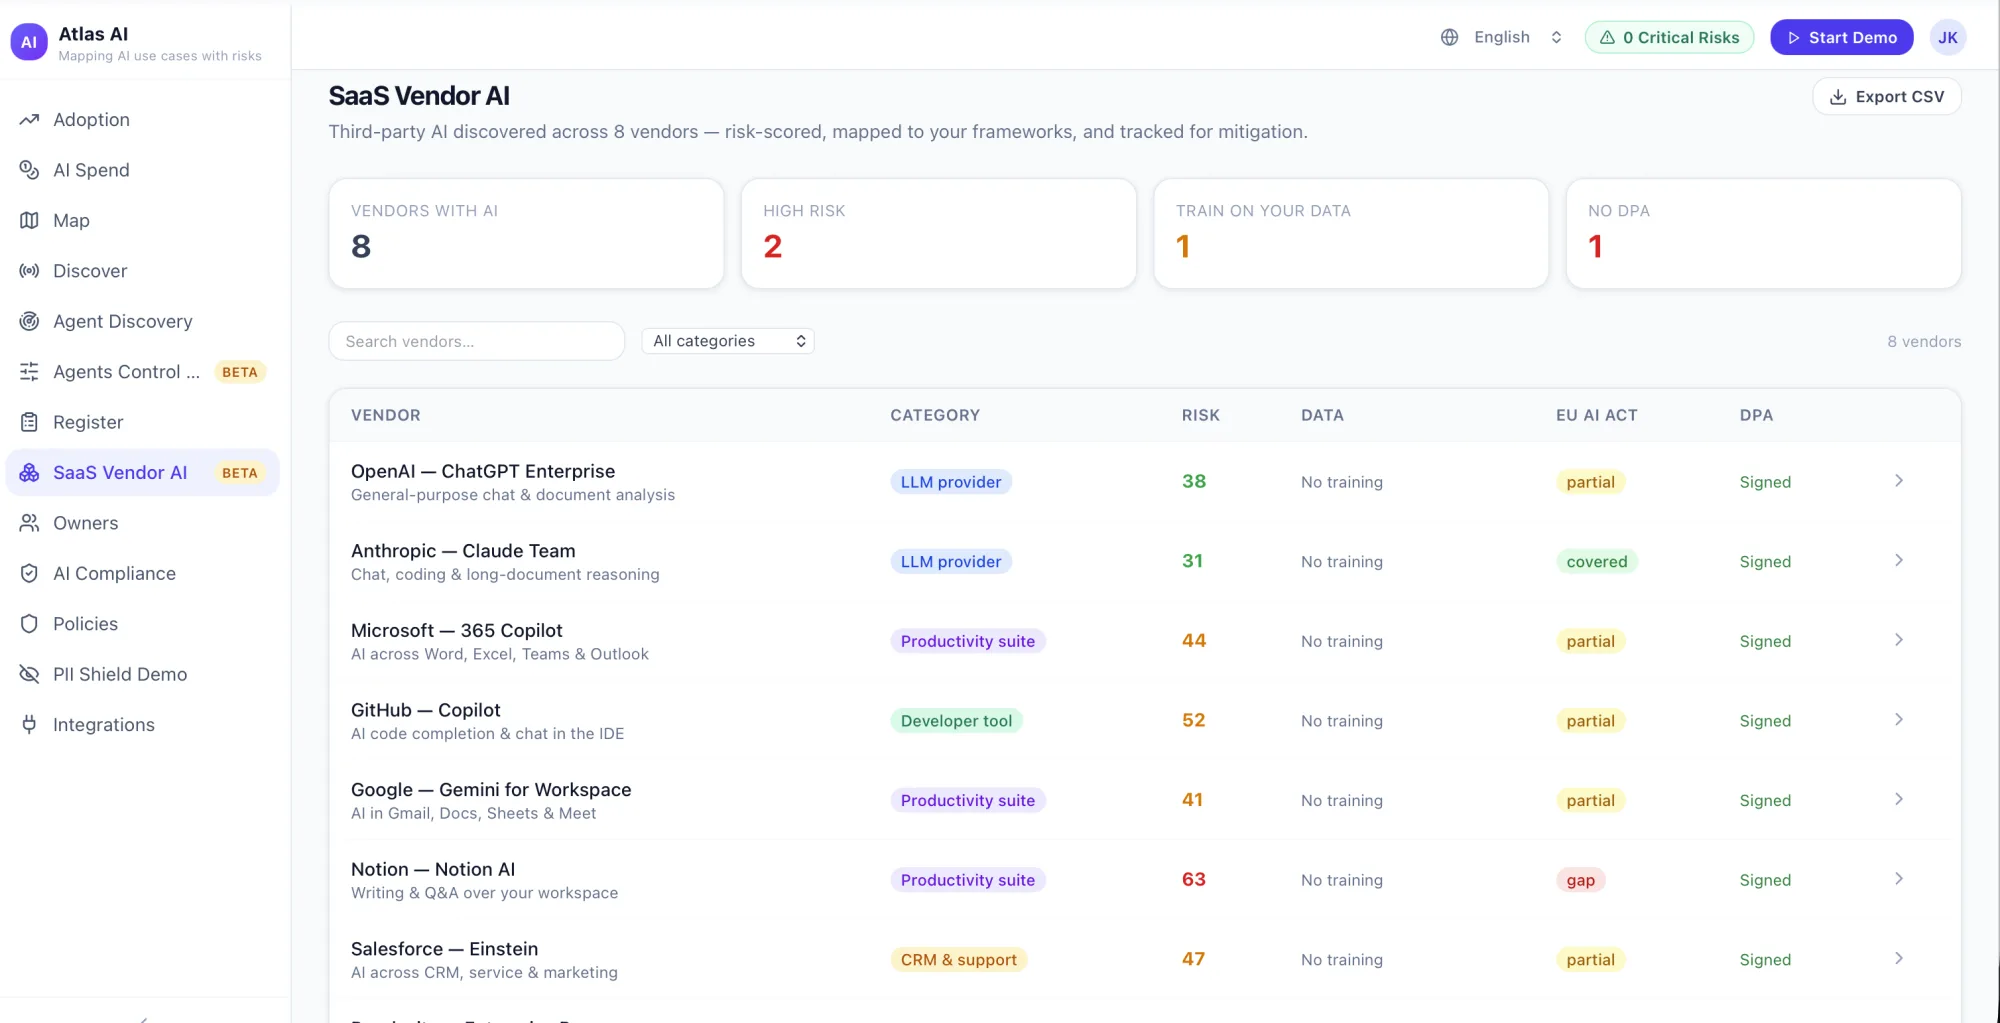Open the High Risk stat card
Image resolution: width=2000 pixels, height=1023 pixels.
point(938,234)
